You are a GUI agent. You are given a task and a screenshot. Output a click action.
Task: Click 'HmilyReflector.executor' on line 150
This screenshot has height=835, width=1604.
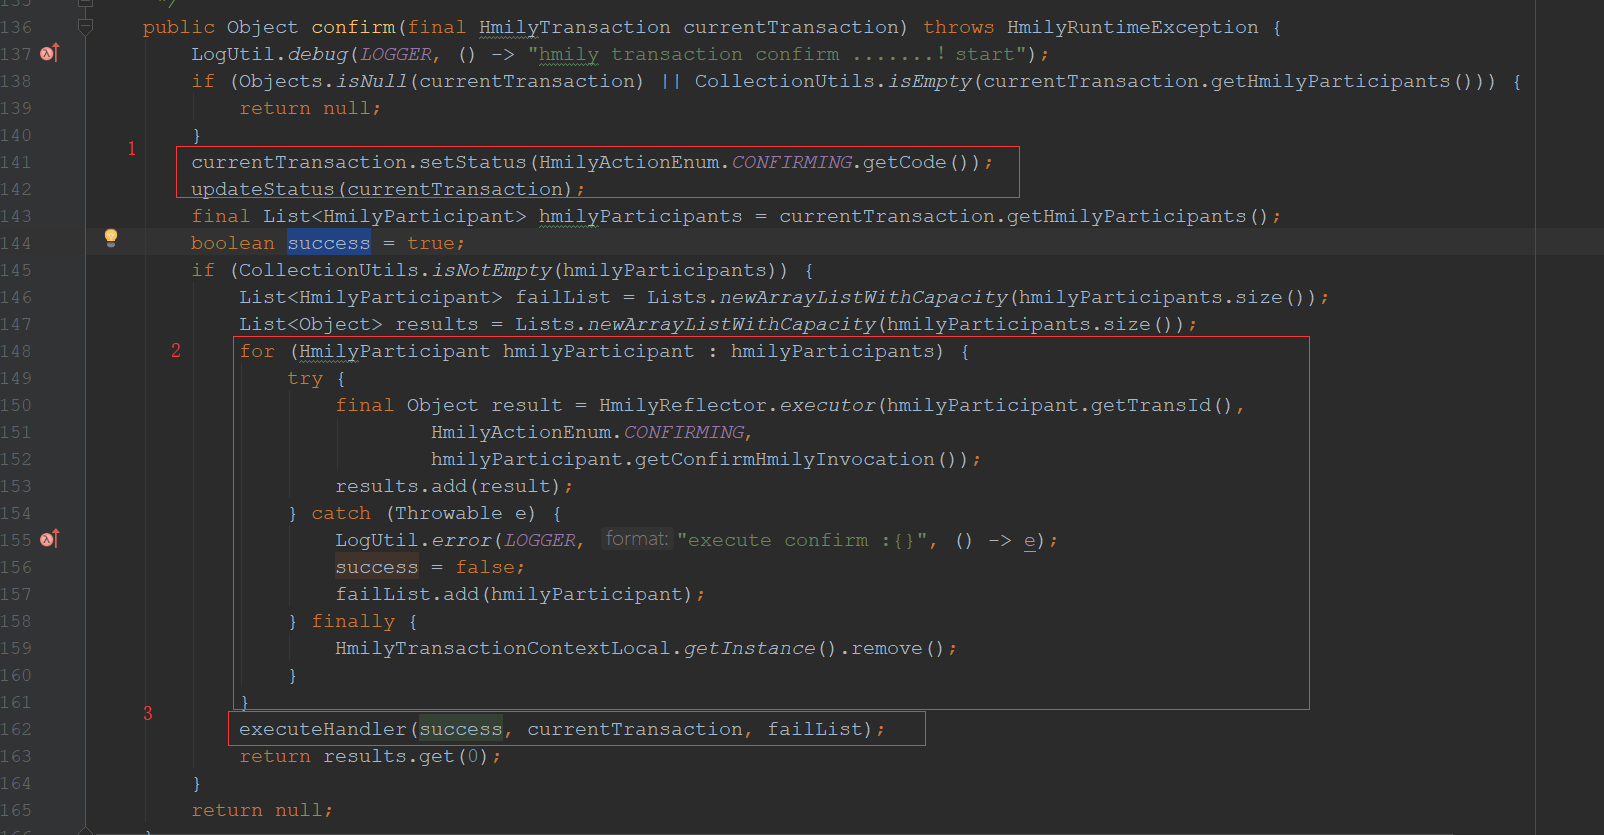737,405
